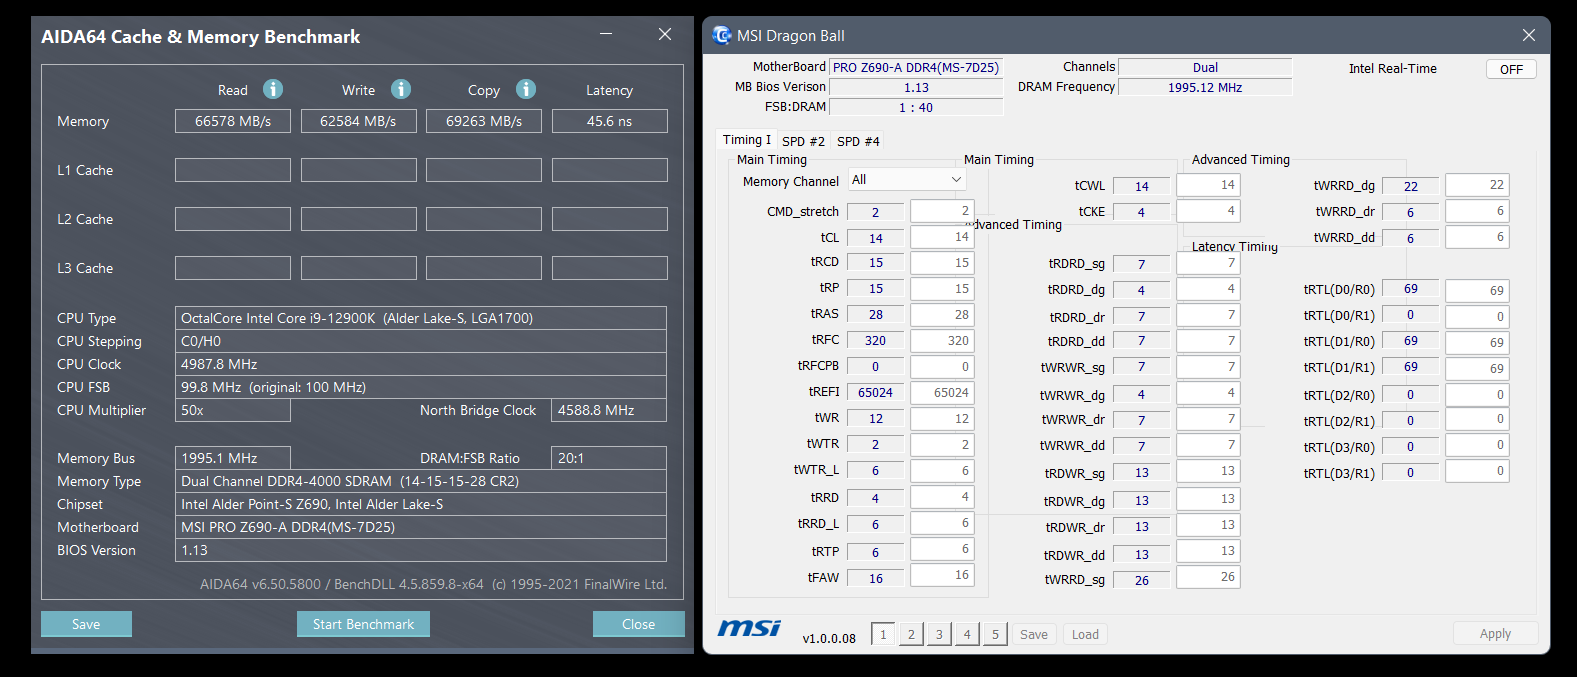Click the Memory Latency value 45.6 ns

tap(610, 121)
